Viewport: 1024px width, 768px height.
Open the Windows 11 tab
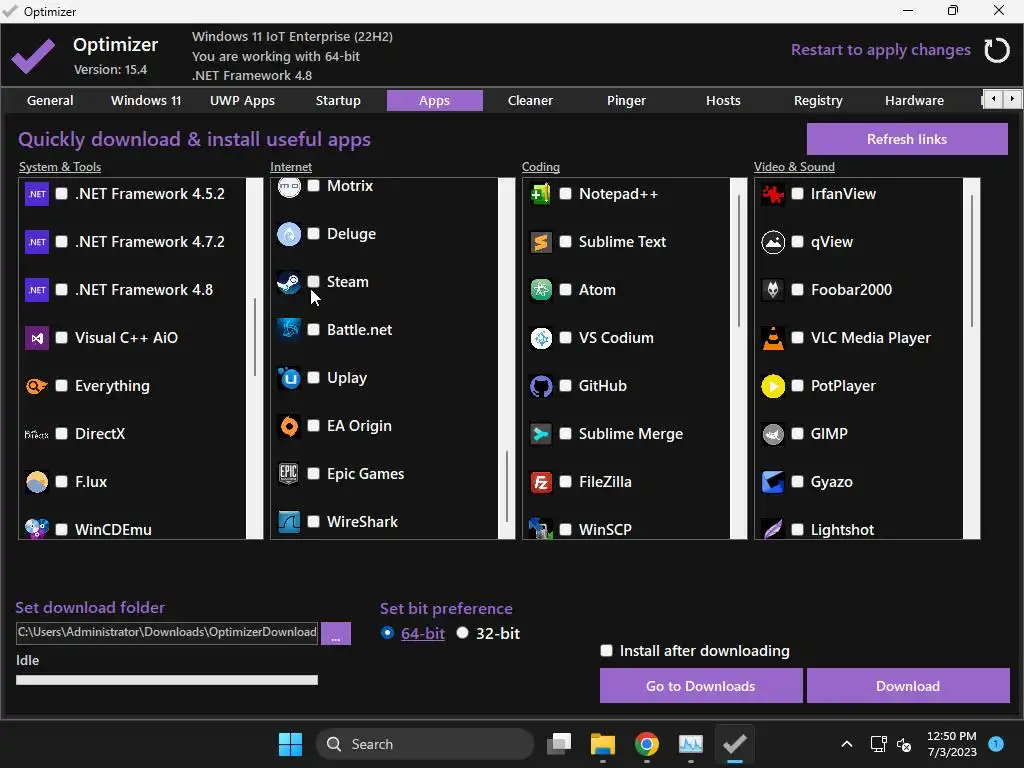pyautogui.click(x=146, y=101)
